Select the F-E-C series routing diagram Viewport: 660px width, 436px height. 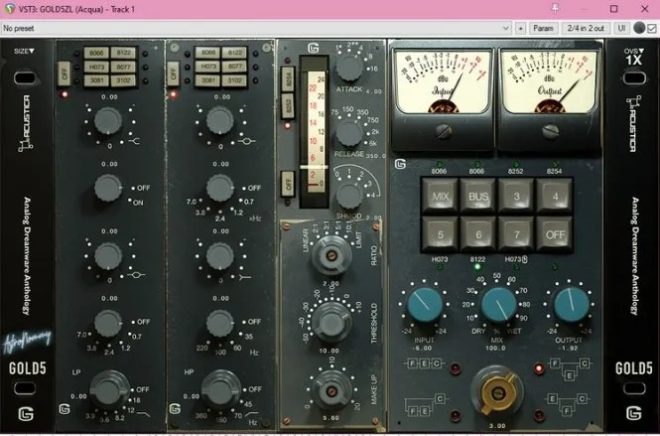tap(424, 363)
